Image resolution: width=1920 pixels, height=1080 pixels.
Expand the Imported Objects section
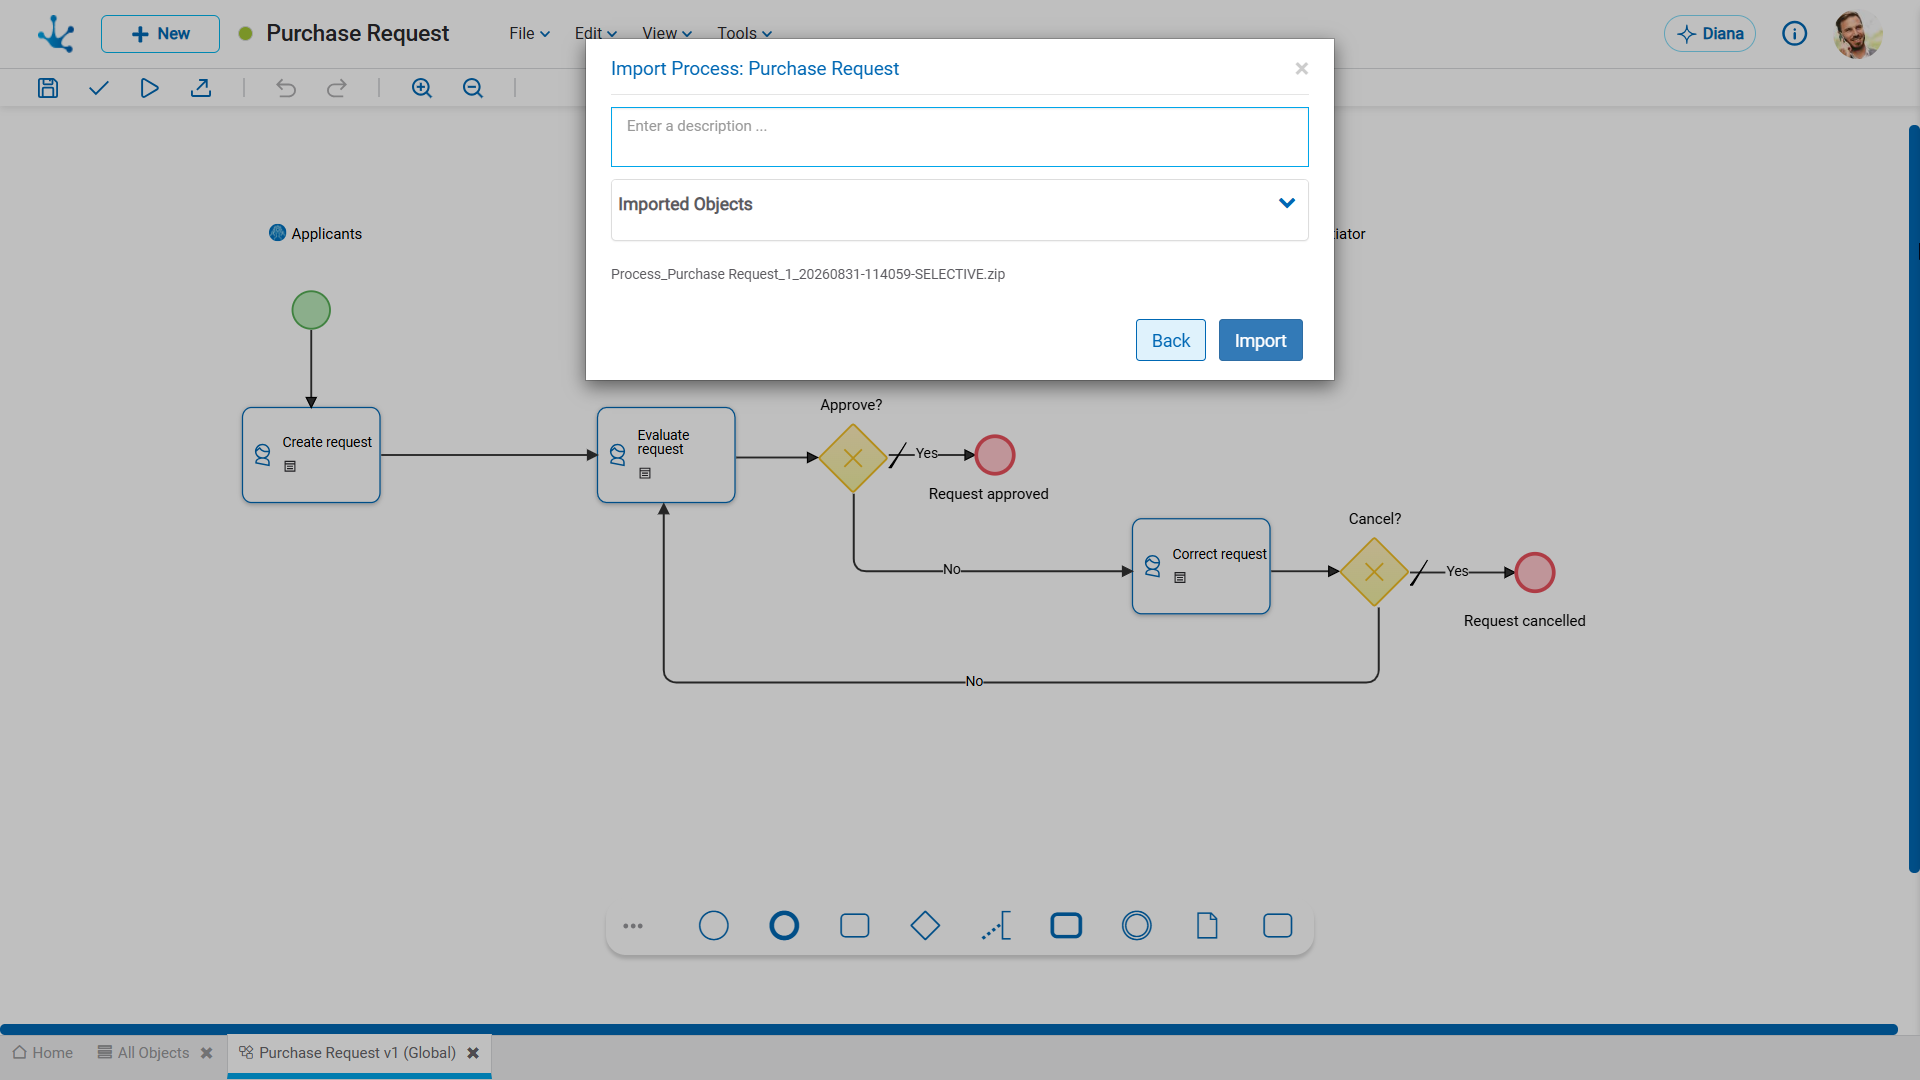coord(1287,203)
